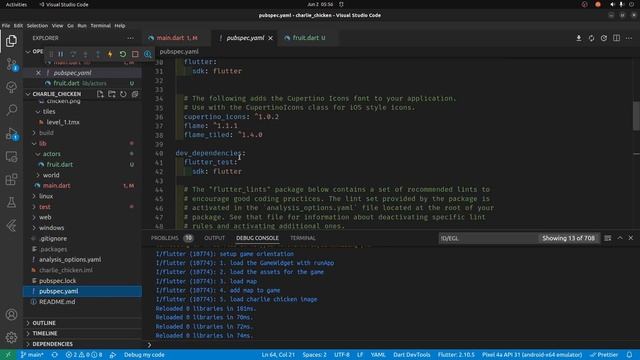Open Run and Debug view
Image resolution: width=640 pixels, height=360 pixels.
pos(11,133)
